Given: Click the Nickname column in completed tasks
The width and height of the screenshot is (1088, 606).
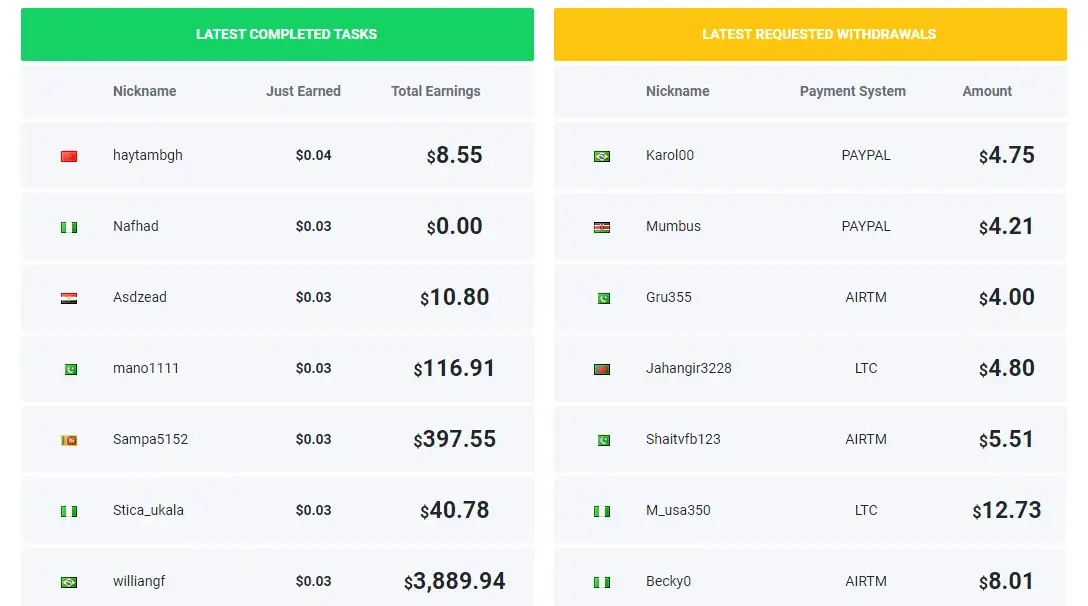Looking at the screenshot, I should (x=144, y=91).
